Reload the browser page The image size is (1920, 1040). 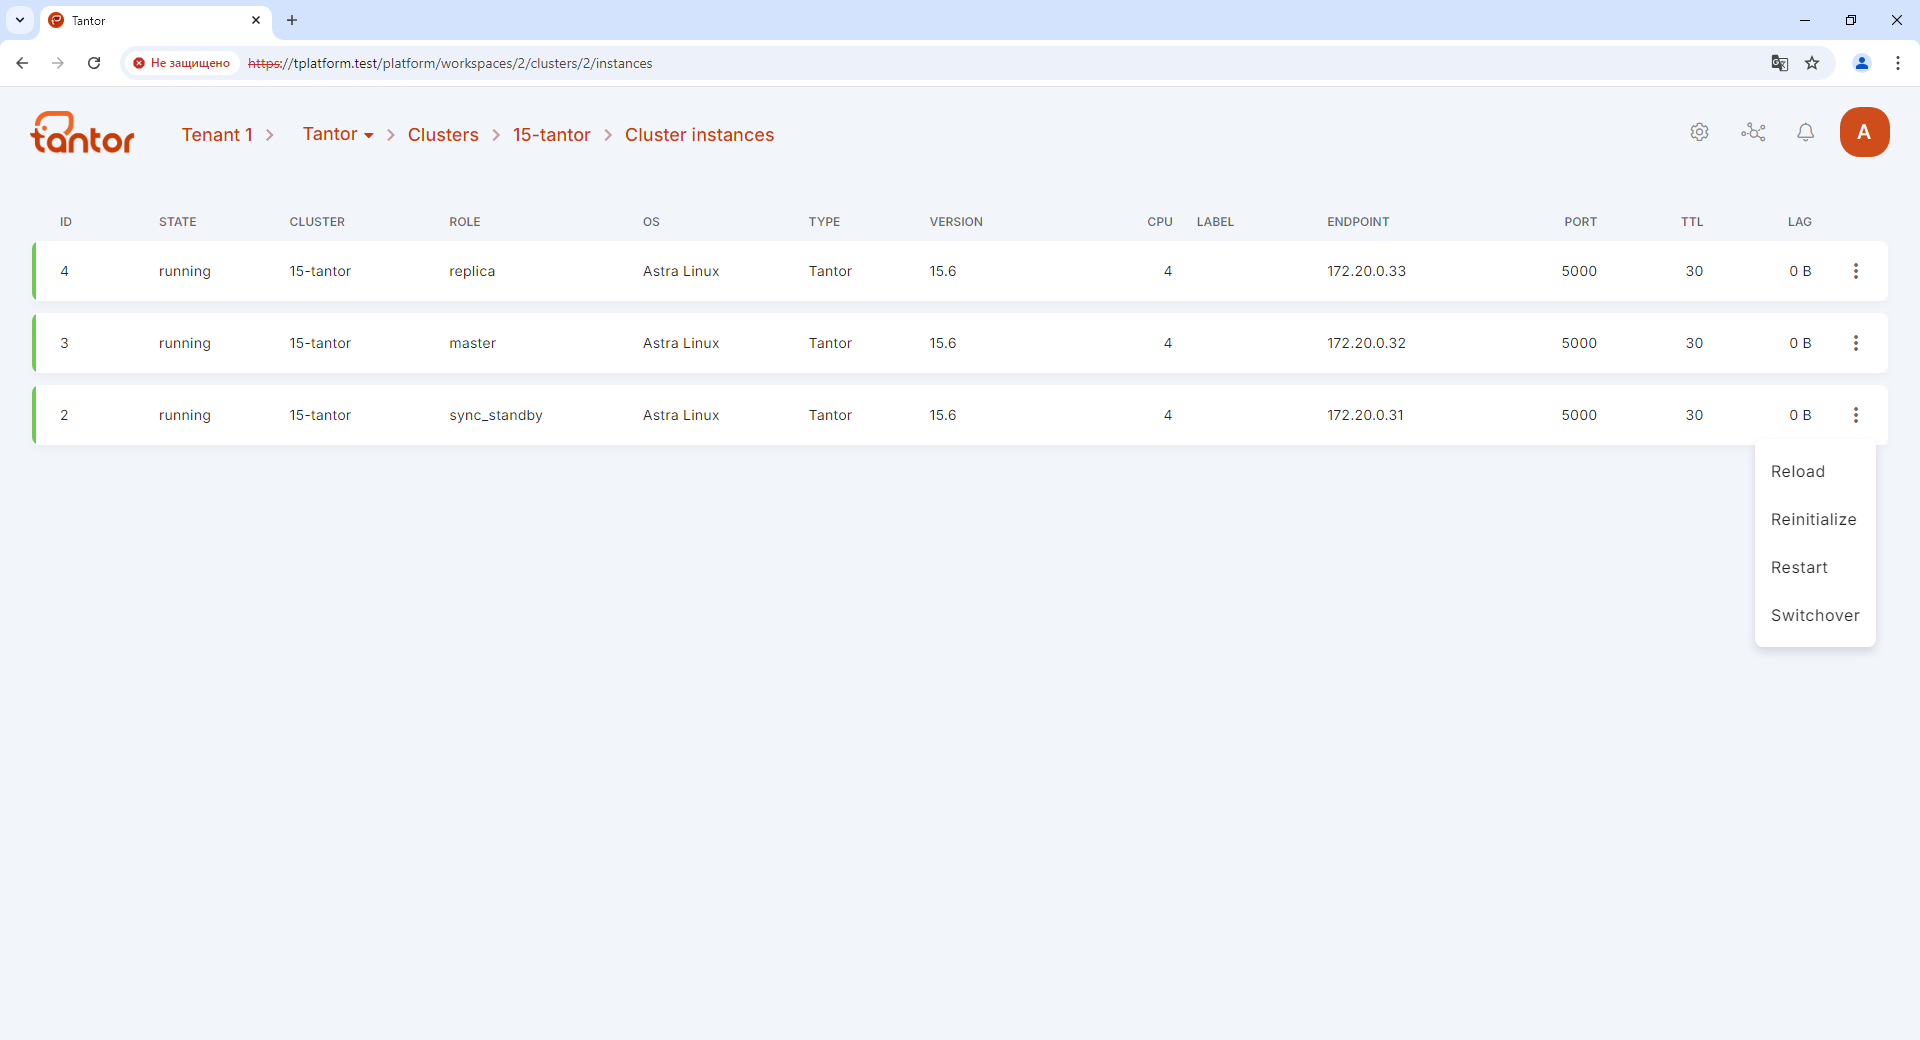94,63
